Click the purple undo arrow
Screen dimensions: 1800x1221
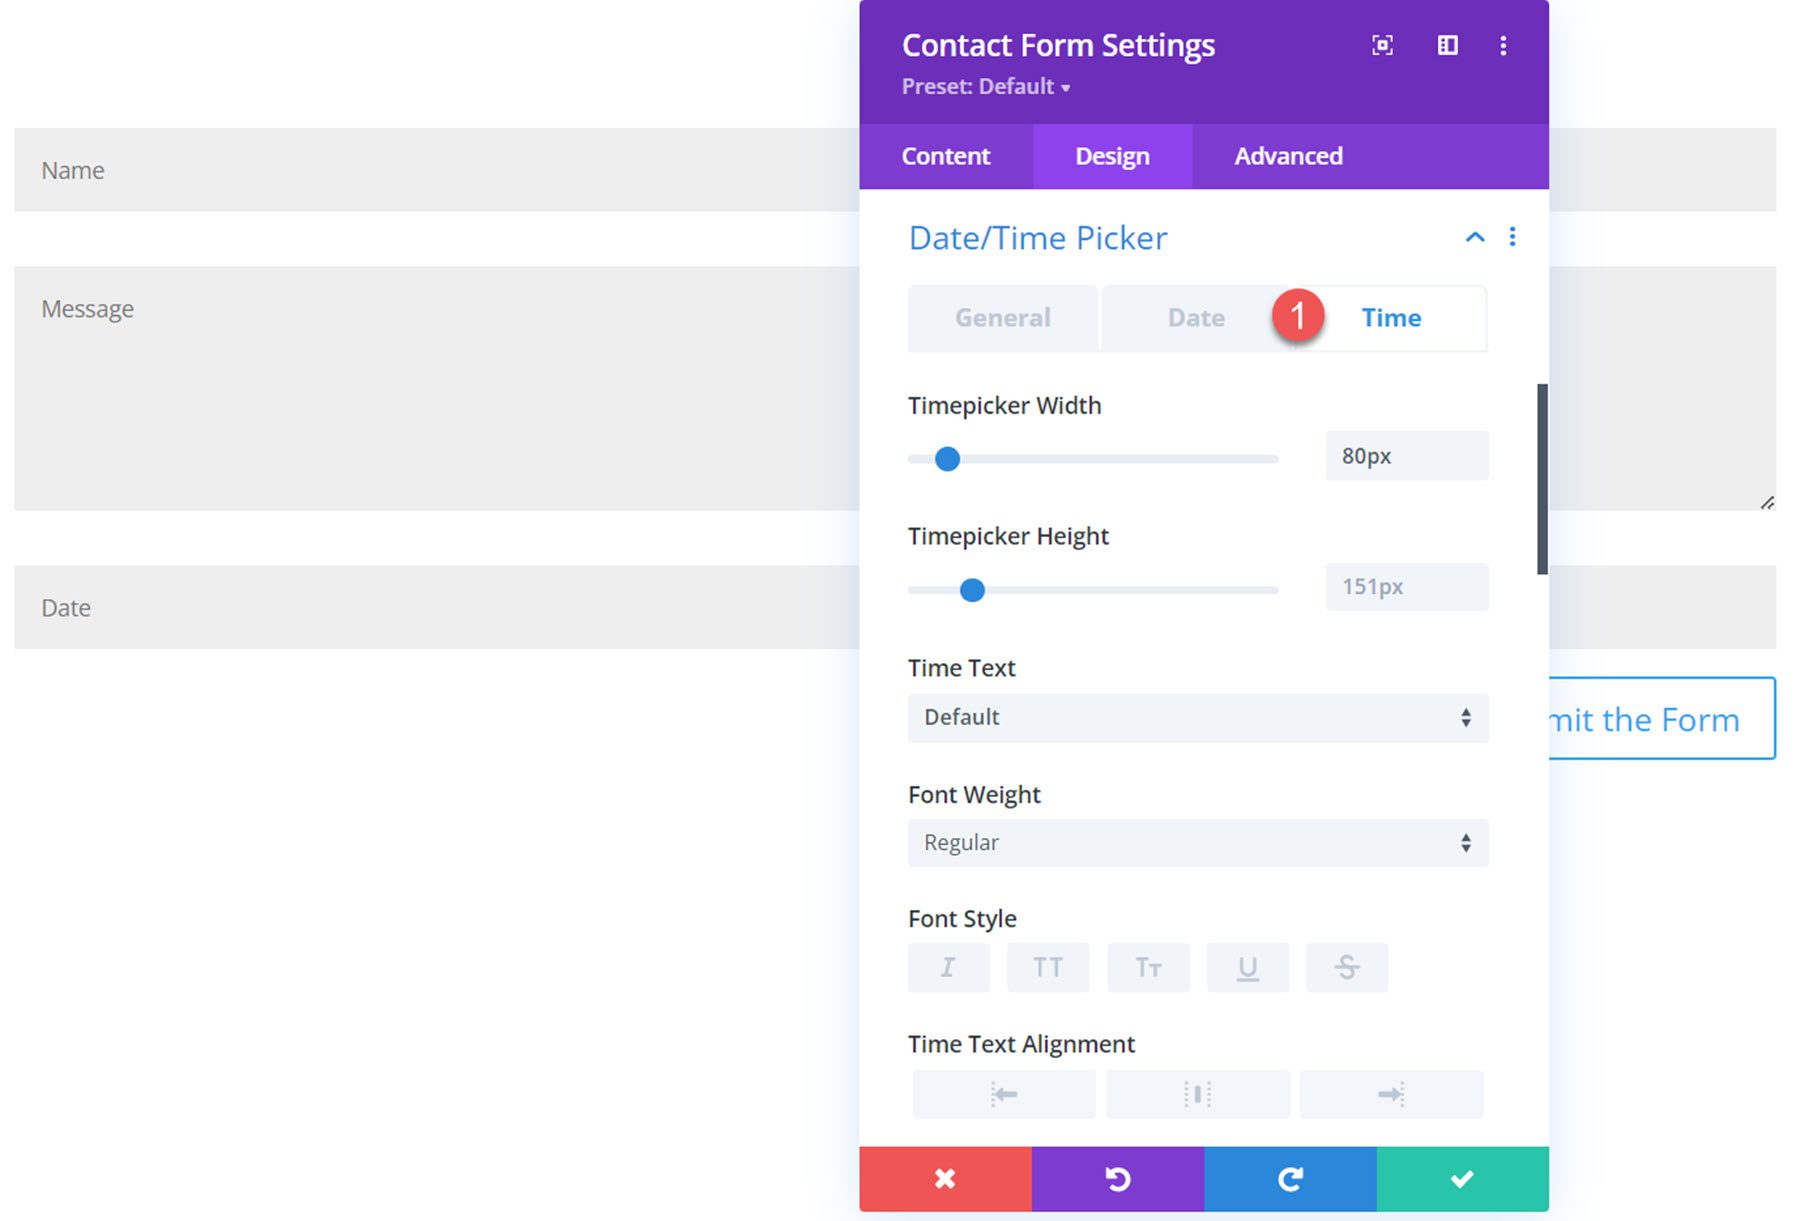tap(1118, 1179)
